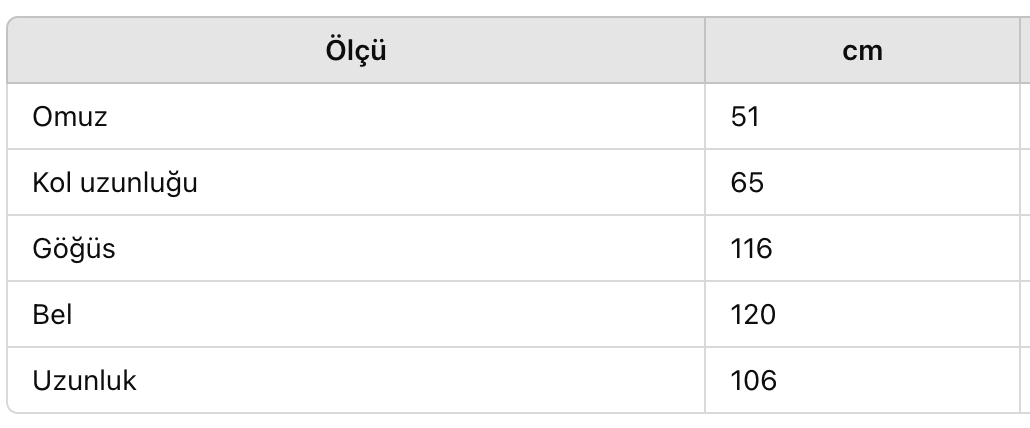Image resolution: width=1030 pixels, height=428 pixels.
Task: Select the Uzunluk row label
Action: tap(84, 381)
